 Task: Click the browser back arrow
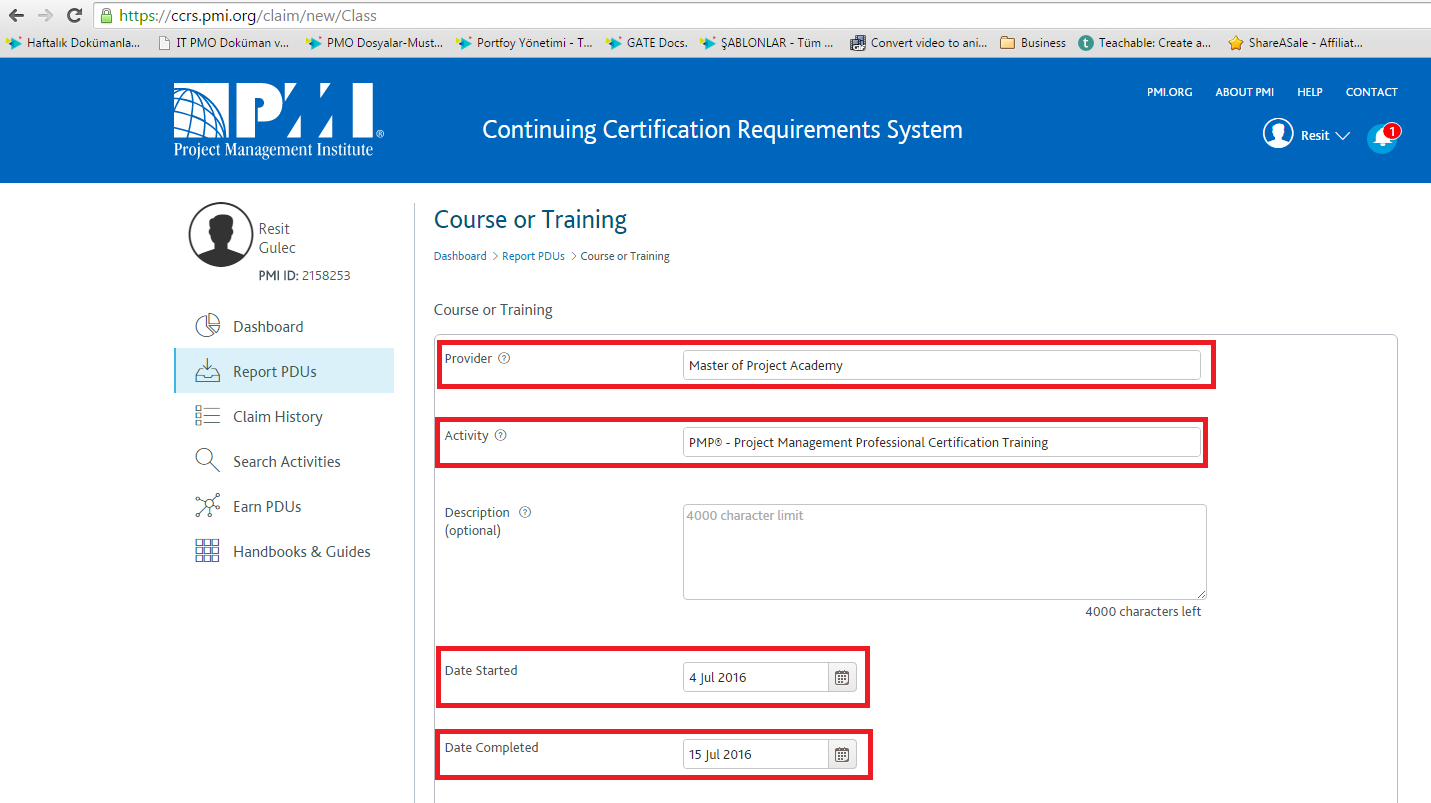(x=16, y=15)
